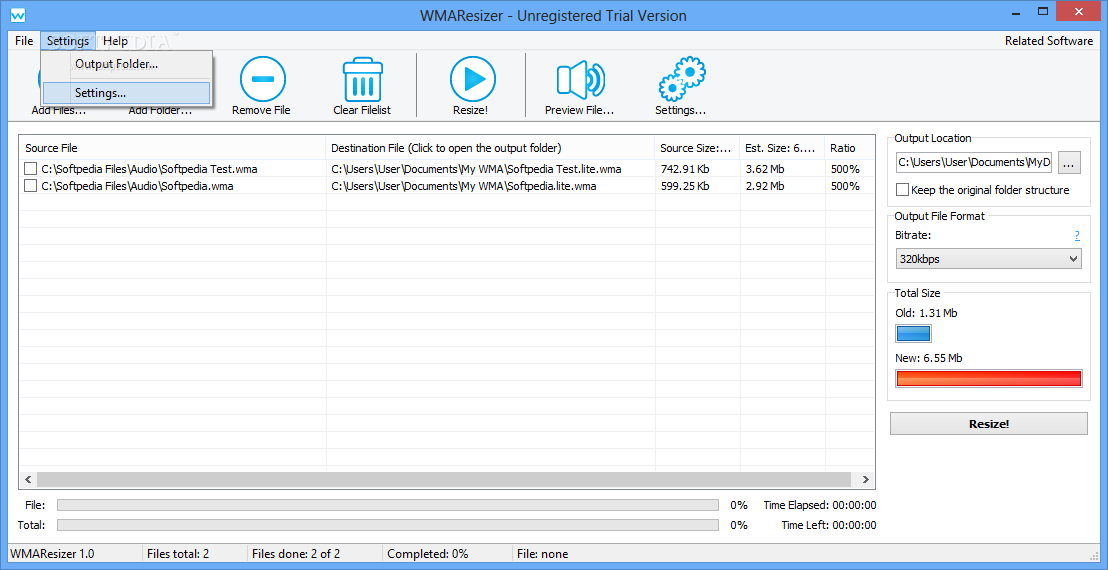Click the 'New: 6.55 Mb' label

tap(929, 358)
